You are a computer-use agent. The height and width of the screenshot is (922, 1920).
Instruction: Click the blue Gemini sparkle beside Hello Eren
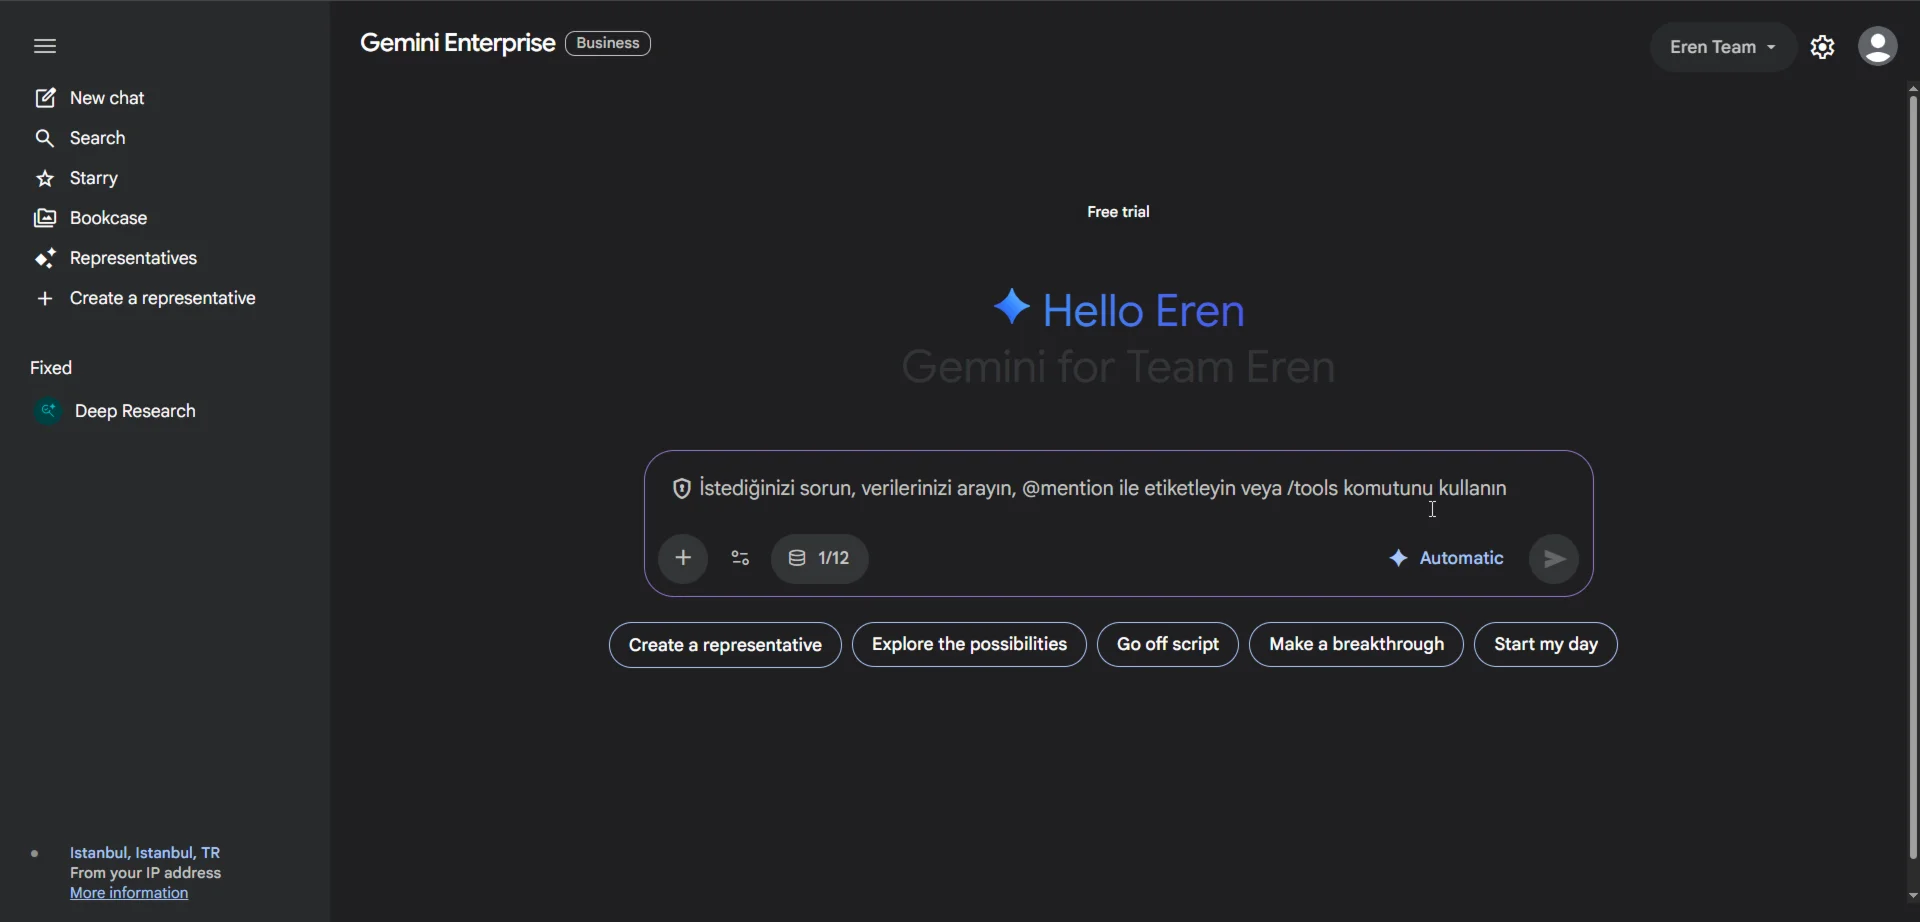1011,308
